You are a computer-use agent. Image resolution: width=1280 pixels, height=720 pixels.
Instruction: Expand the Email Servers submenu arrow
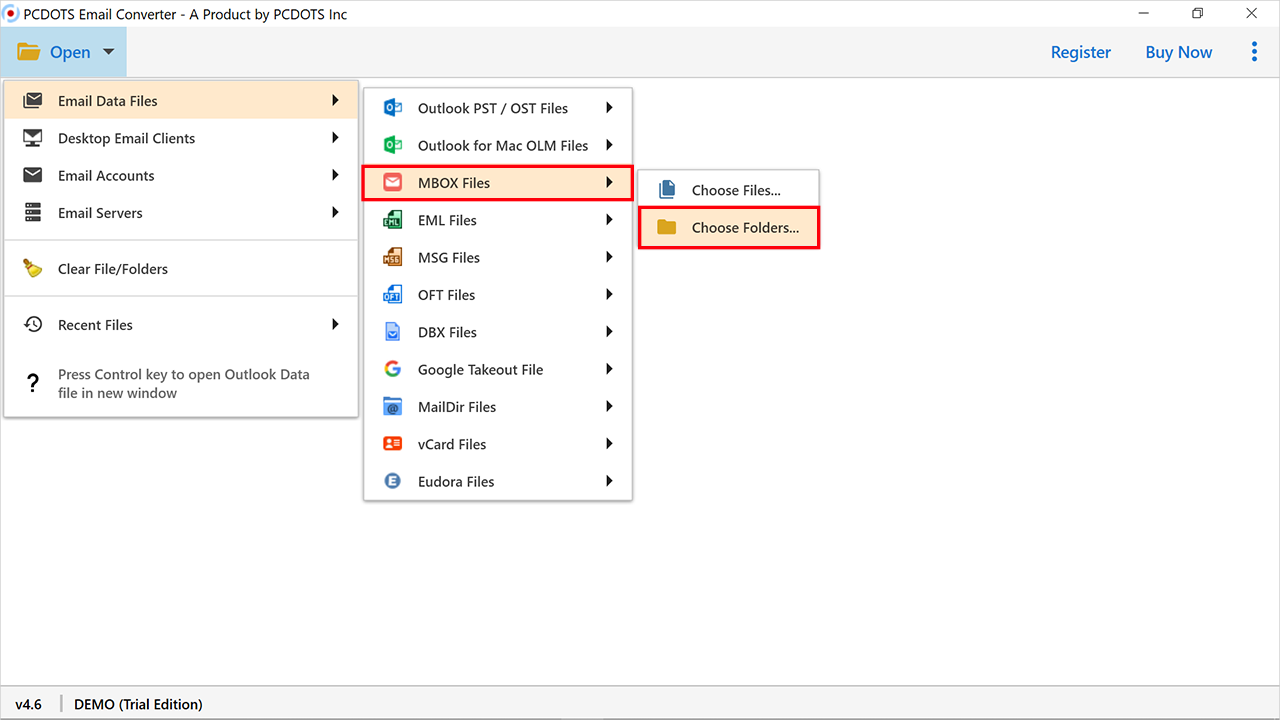(x=335, y=212)
